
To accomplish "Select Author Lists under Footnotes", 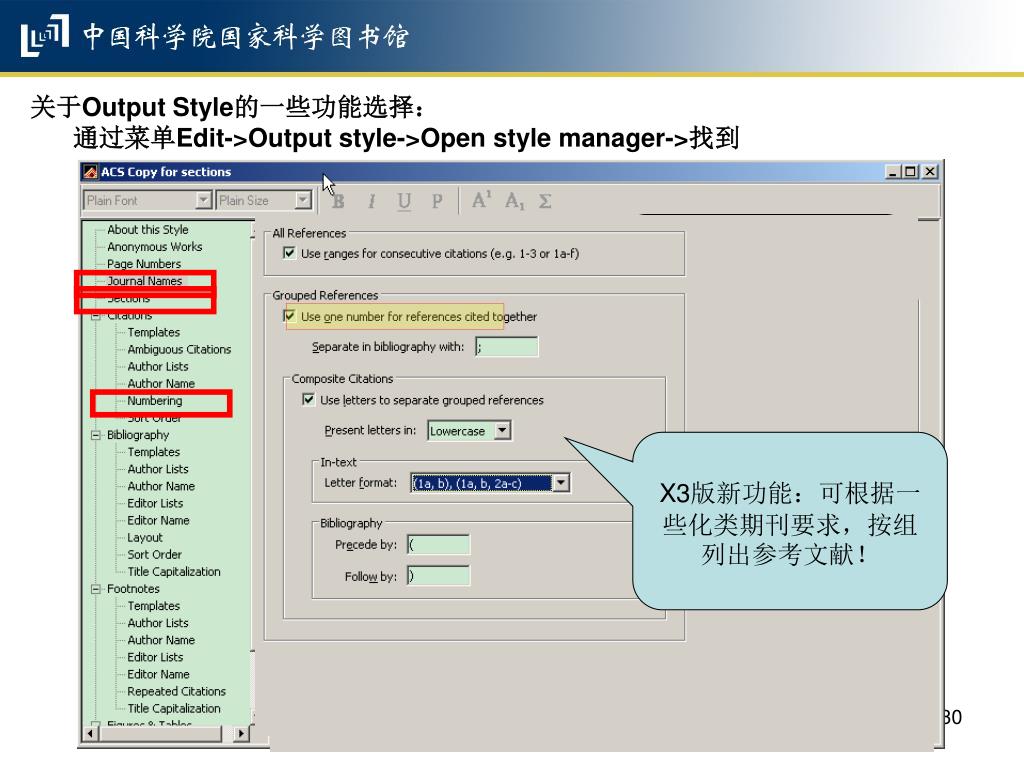I will tap(158, 623).
